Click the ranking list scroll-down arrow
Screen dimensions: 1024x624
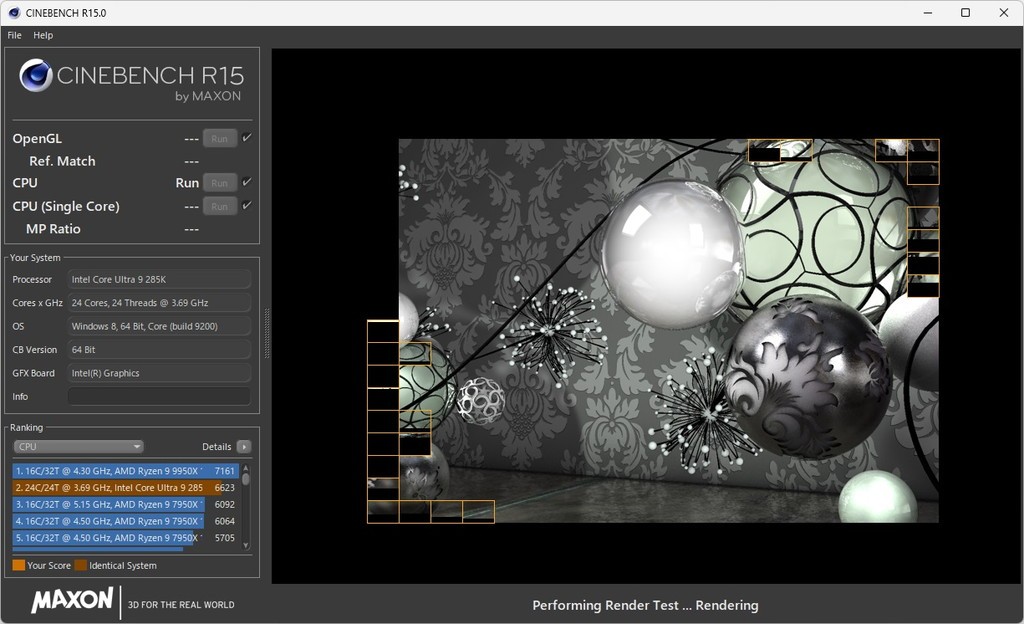[246, 547]
